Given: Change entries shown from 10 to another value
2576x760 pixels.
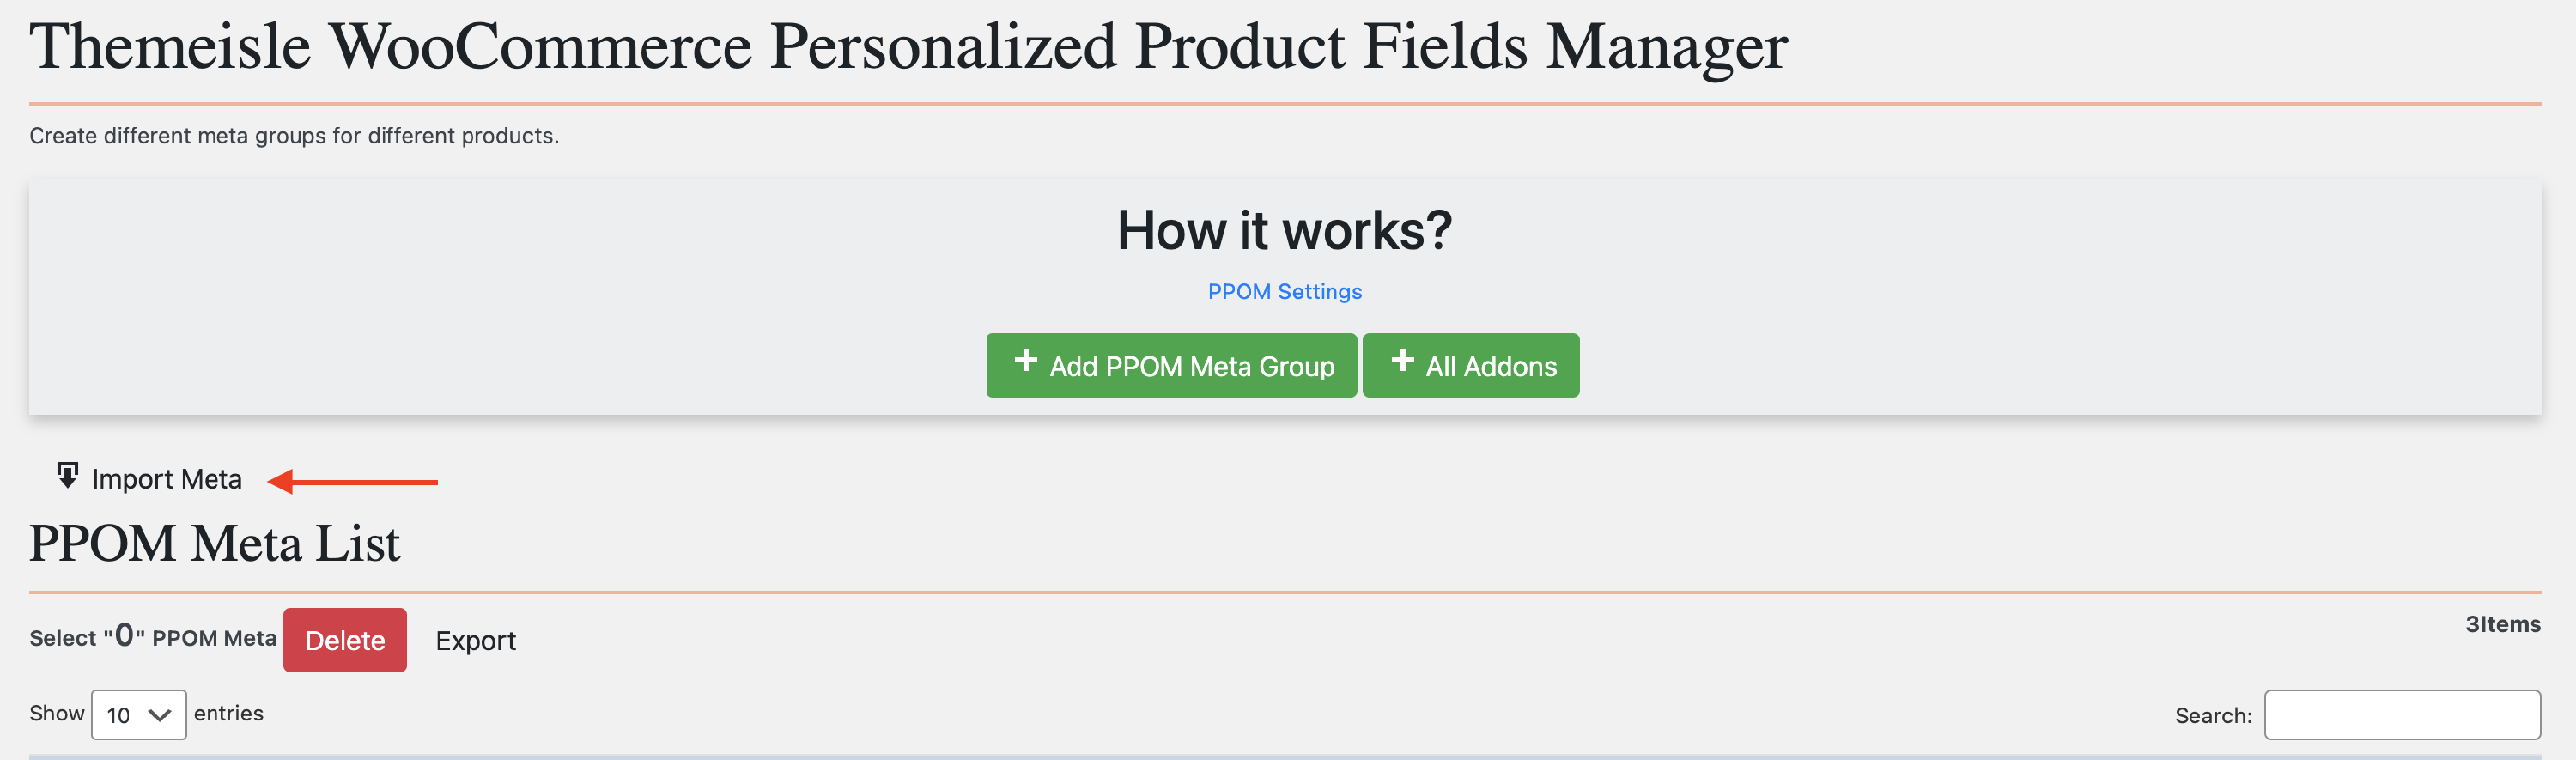Looking at the screenshot, I should (138, 714).
